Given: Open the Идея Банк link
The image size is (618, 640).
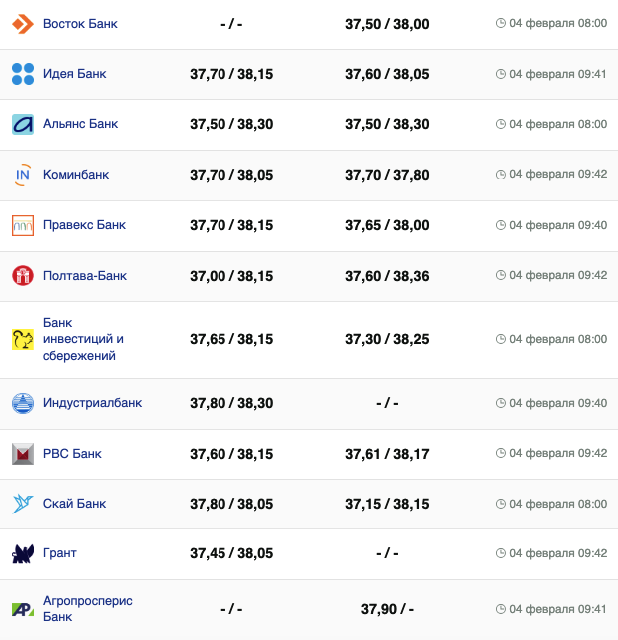Looking at the screenshot, I should pyautogui.click(x=74, y=74).
